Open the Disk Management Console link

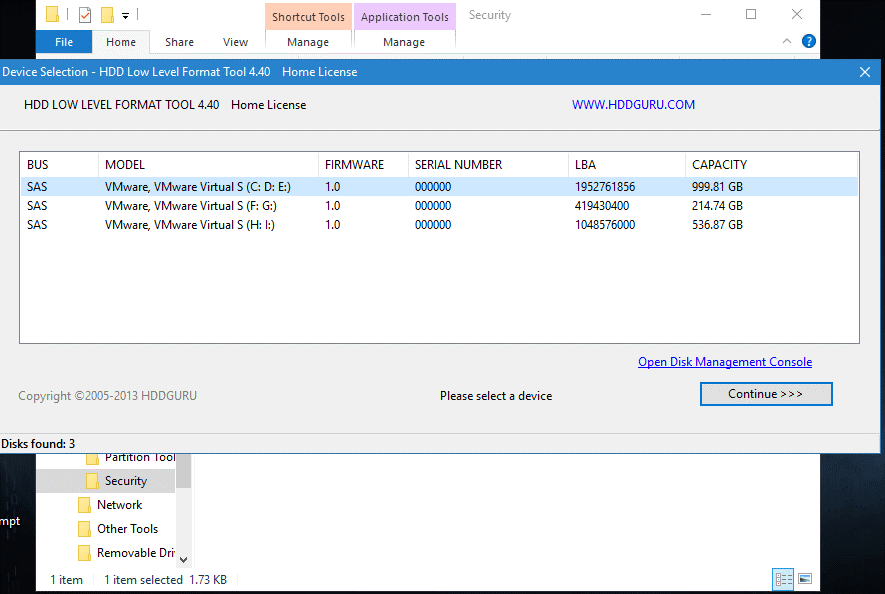point(725,362)
